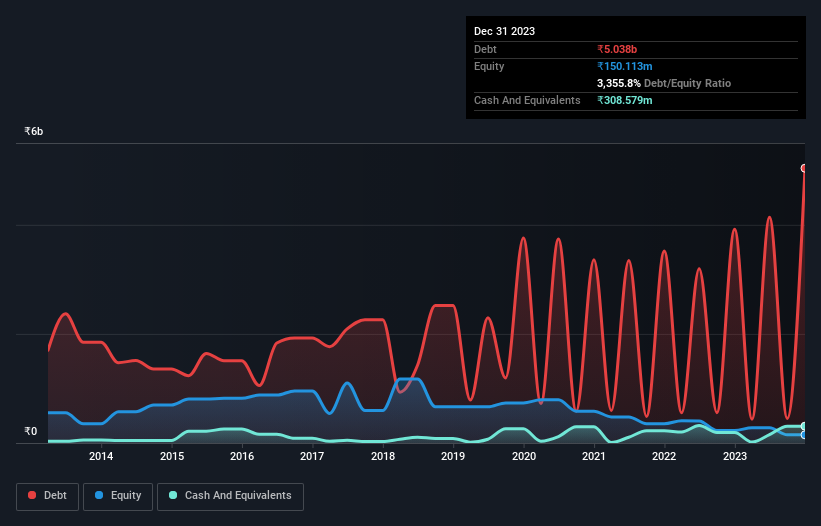Image resolution: width=821 pixels, height=526 pixels.
Task: Select the 2023 x-axis label
Action: pyautogui.click(x=735, y=456)
